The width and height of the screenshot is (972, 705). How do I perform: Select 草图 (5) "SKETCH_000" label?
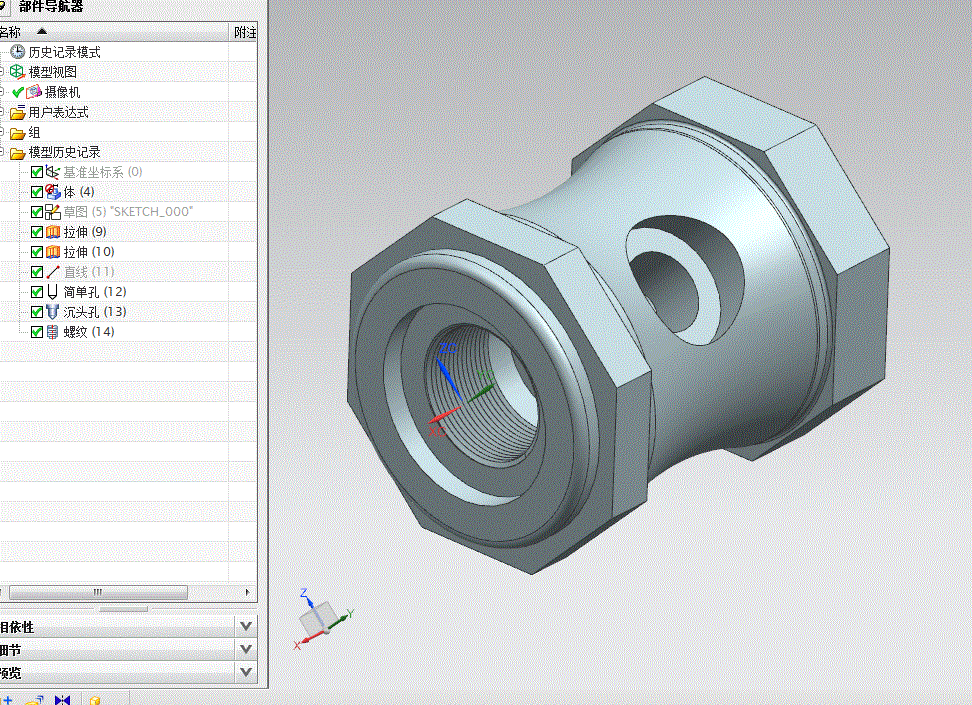[128, 212]
